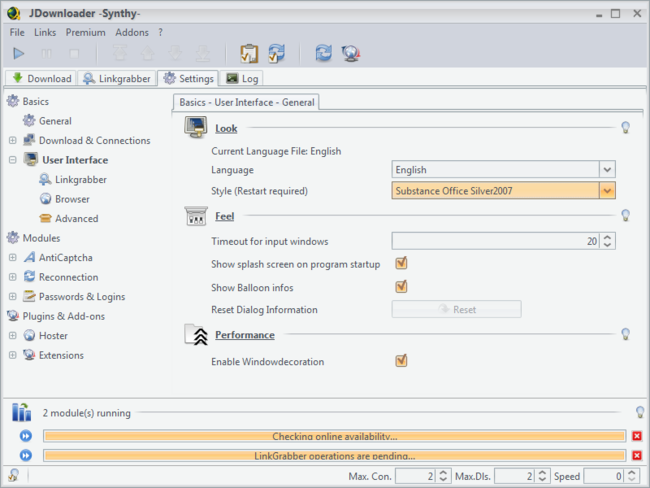Click the Checking online availability progress bar

(335, 436)
